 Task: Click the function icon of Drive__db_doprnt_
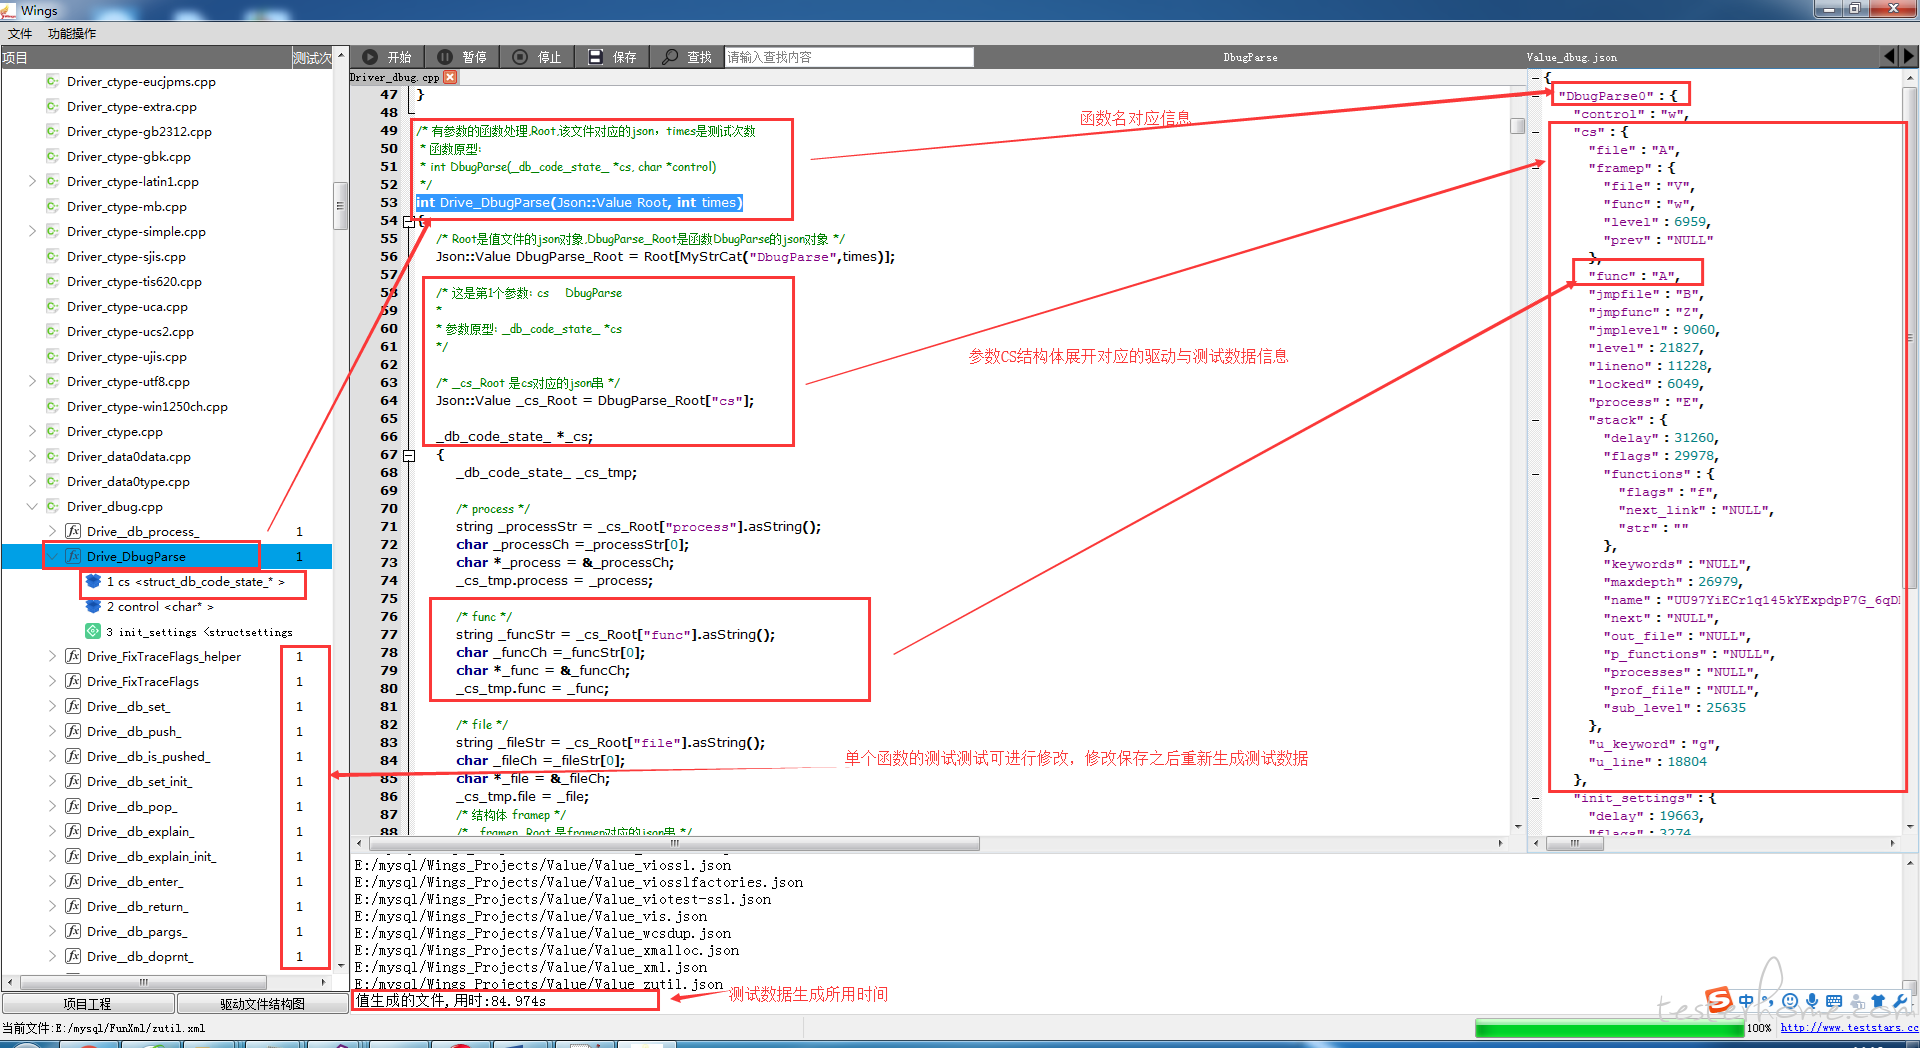tap(73, 956)
